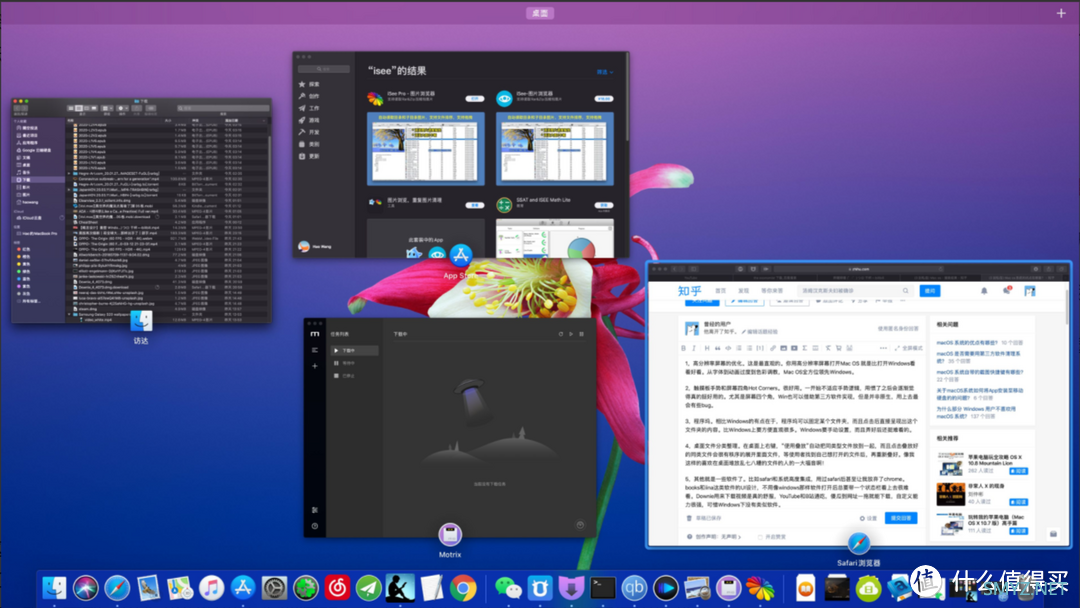Screen dimensions: 1080x608
Task: Open qBittorrent icon in Dock
Action: (634, 588)
